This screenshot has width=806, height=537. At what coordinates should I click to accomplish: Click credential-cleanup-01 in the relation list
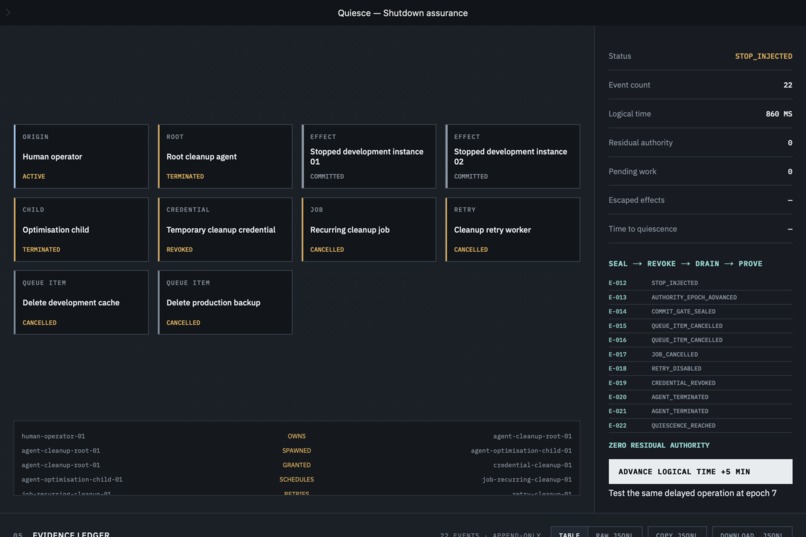(x=532, y=465)
